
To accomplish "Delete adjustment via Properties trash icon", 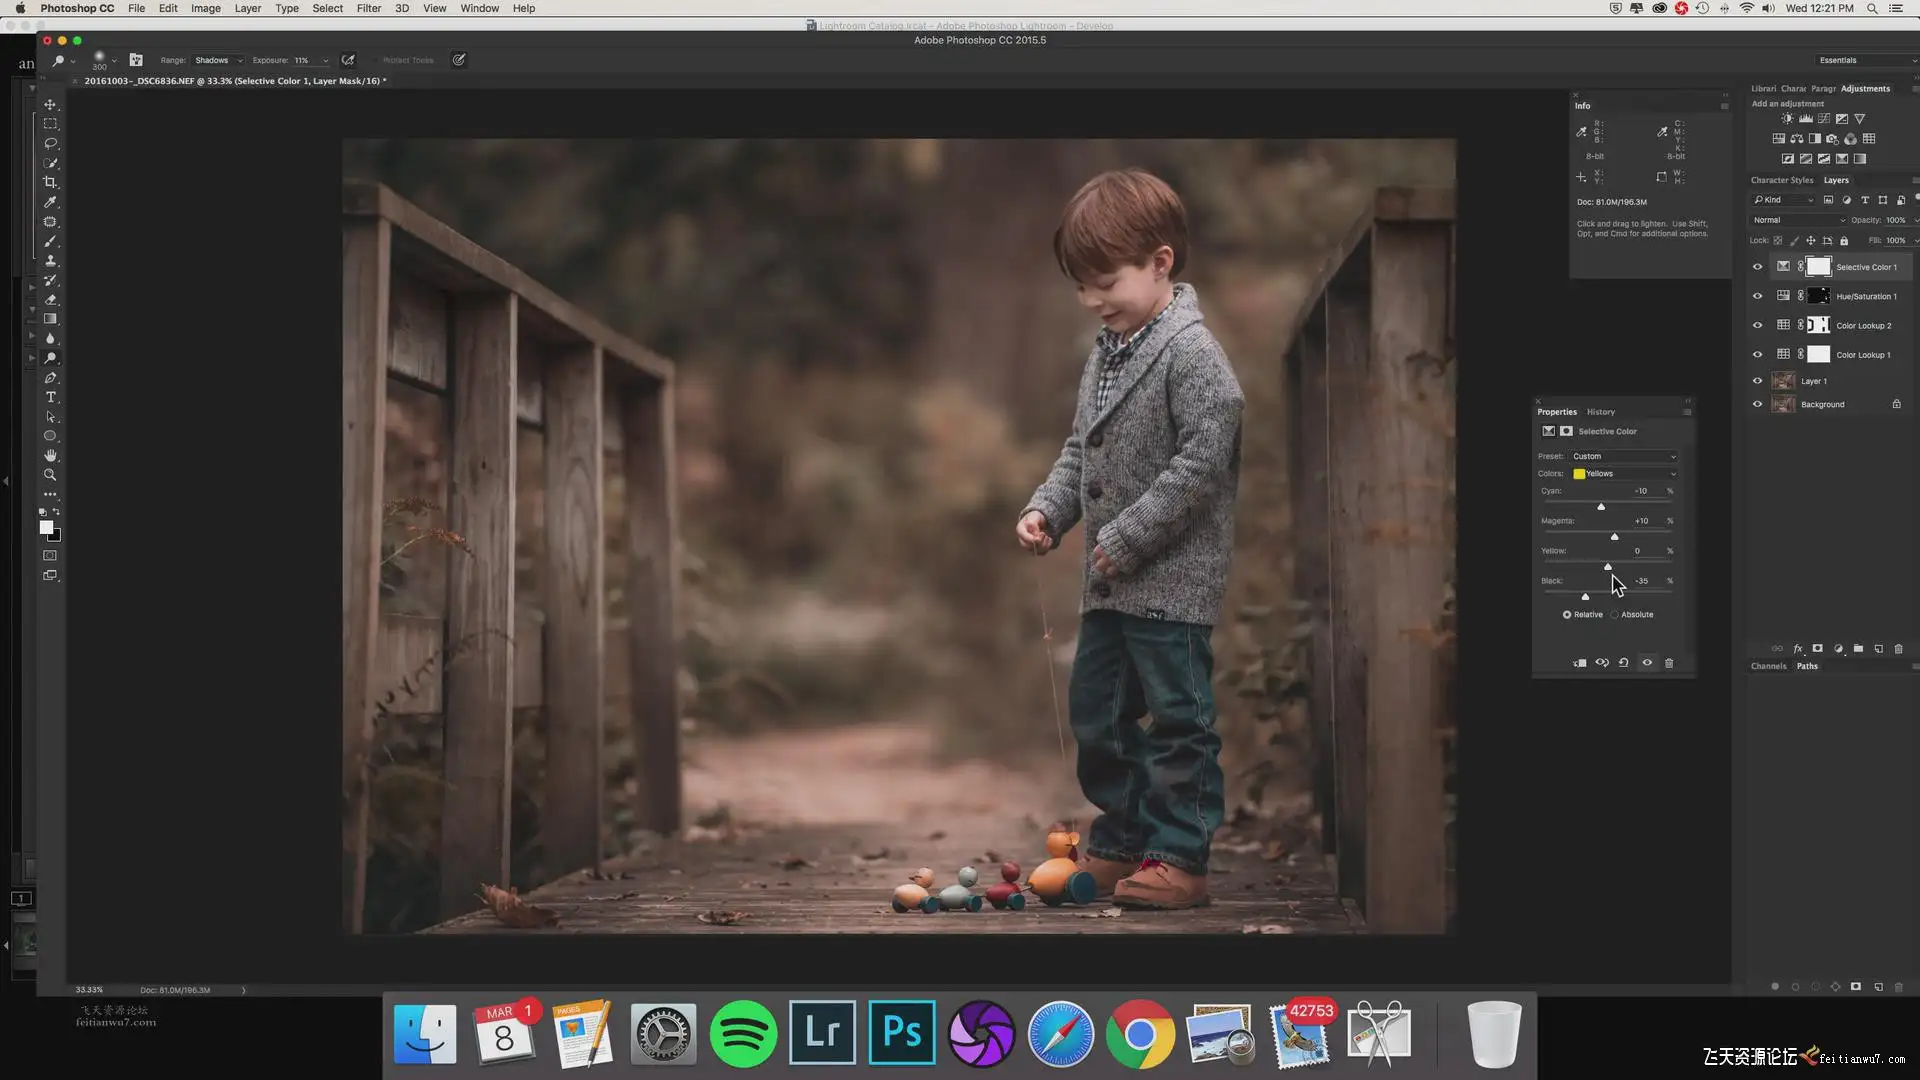I will (1669, 663).
